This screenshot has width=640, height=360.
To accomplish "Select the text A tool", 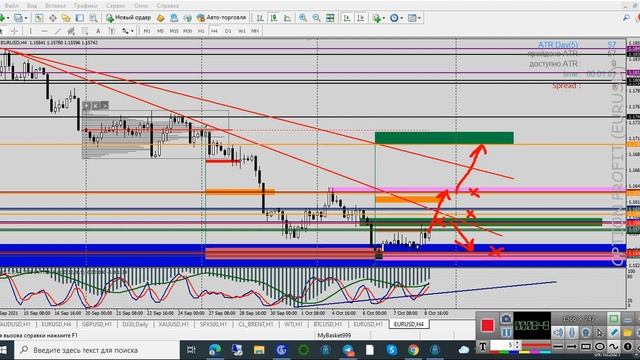I will (98, 31).
